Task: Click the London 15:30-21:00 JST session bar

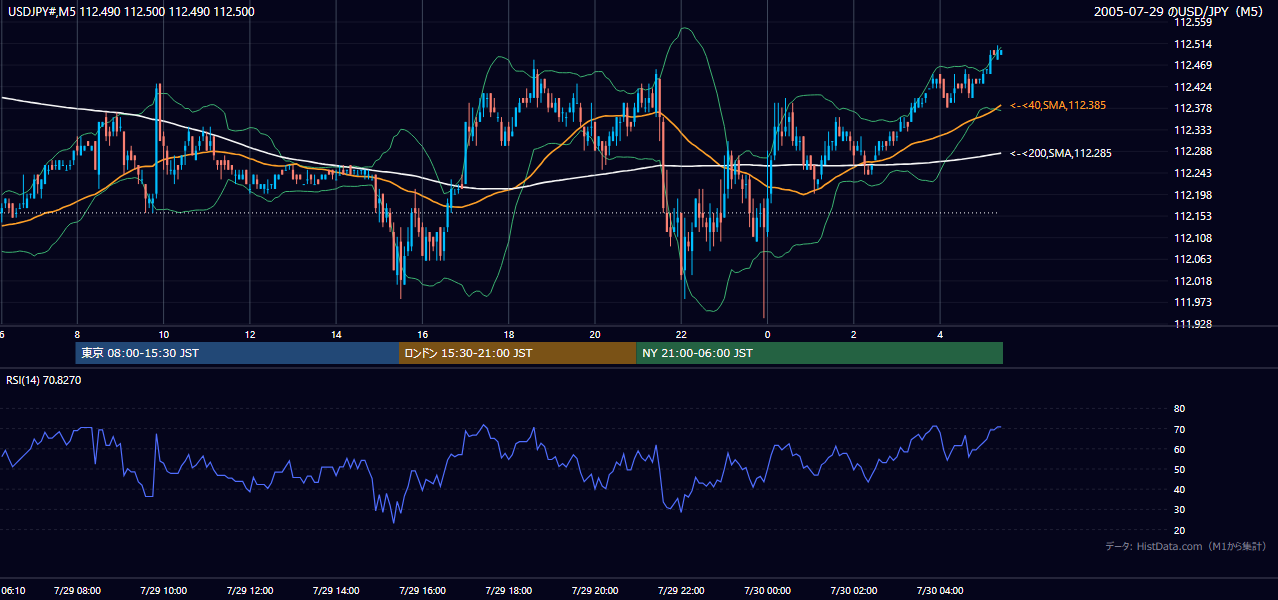Action: (517, 353)
